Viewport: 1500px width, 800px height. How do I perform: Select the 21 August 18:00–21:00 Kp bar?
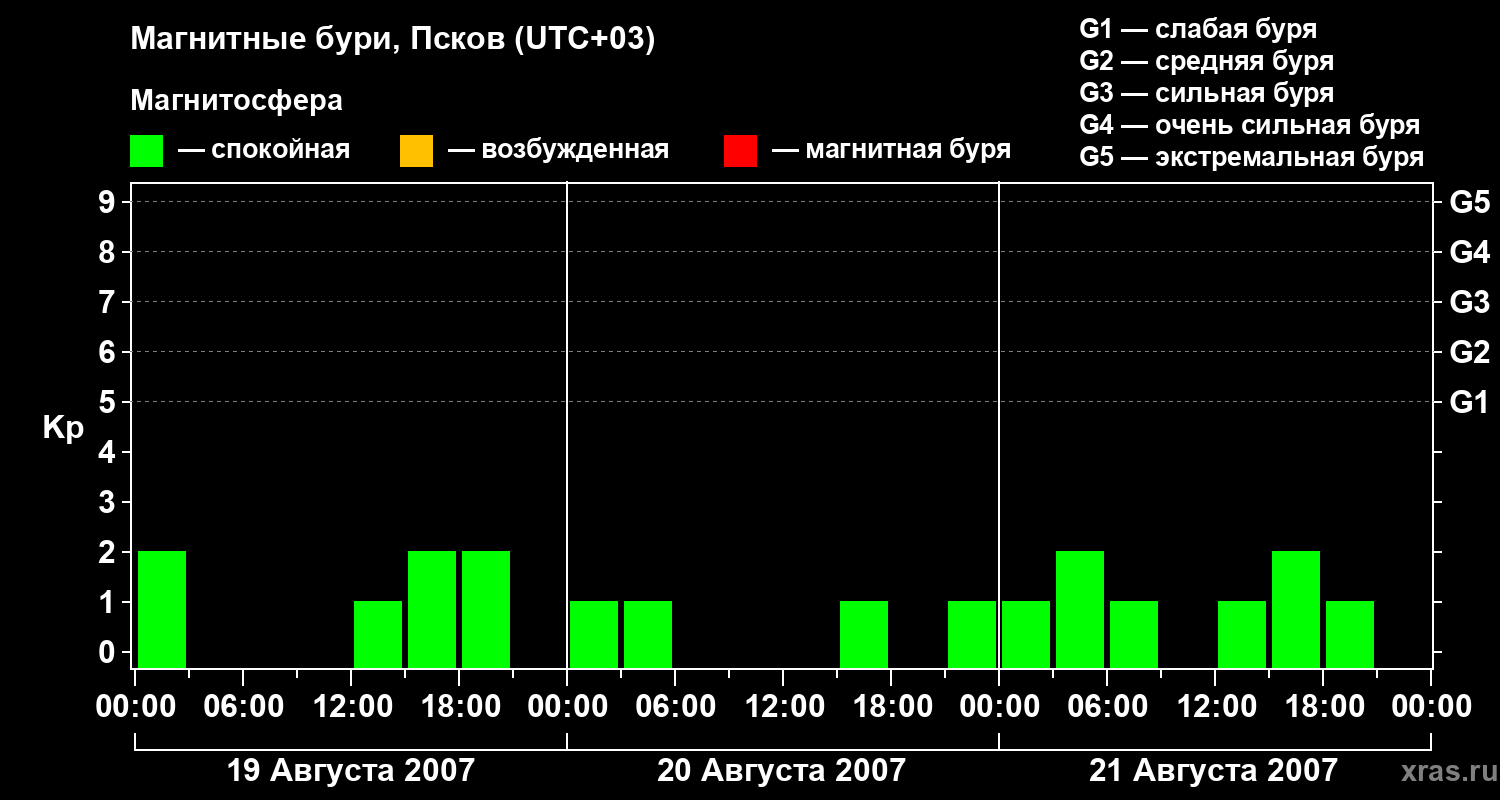[1350, 634]
